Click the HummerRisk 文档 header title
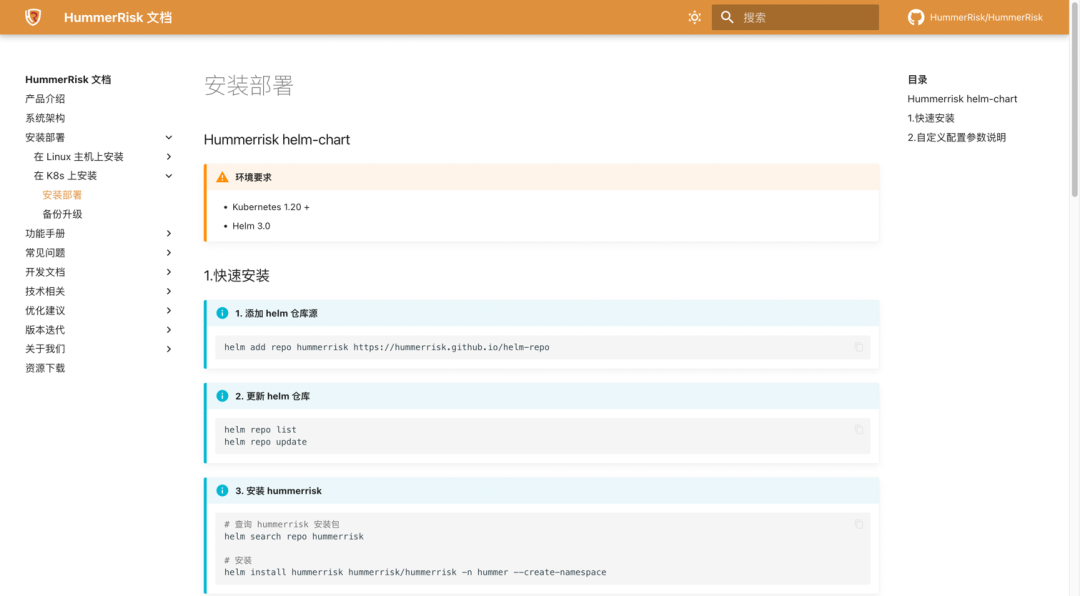The width and height of the screenshot is (1080, 596). 118,17
